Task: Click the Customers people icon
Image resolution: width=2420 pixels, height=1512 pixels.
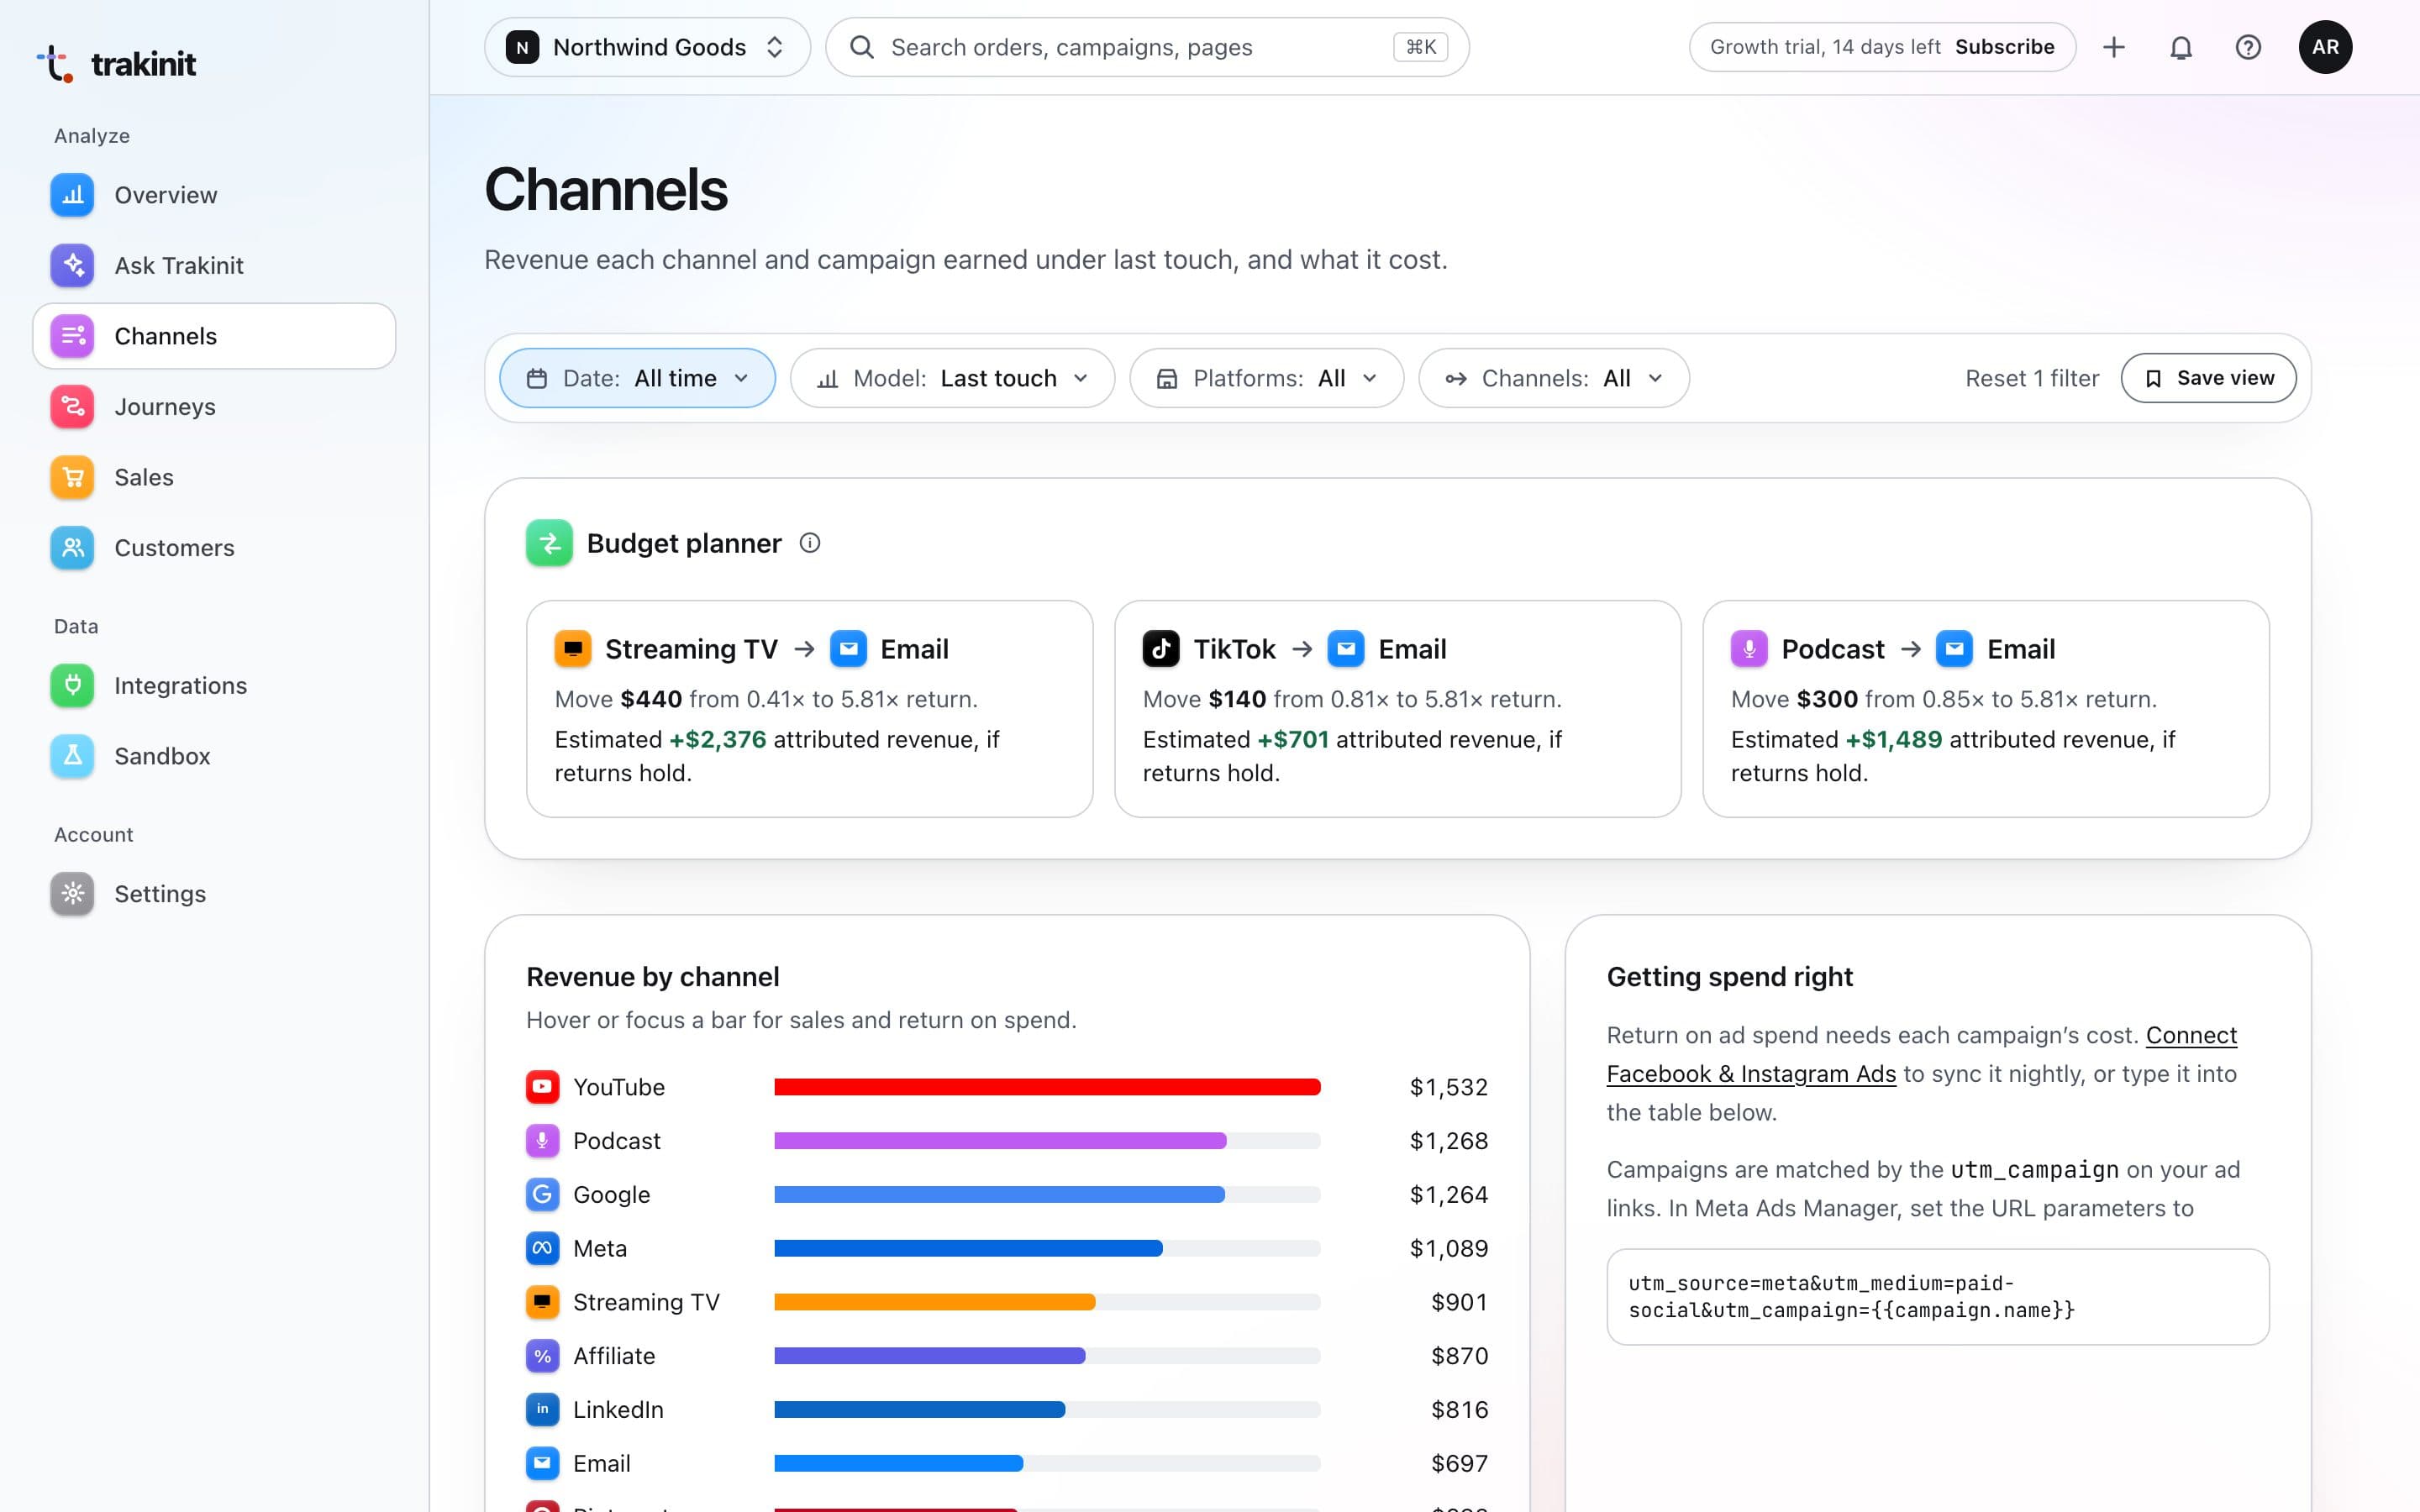Action: pyautogui.click(x=72, y=548)
